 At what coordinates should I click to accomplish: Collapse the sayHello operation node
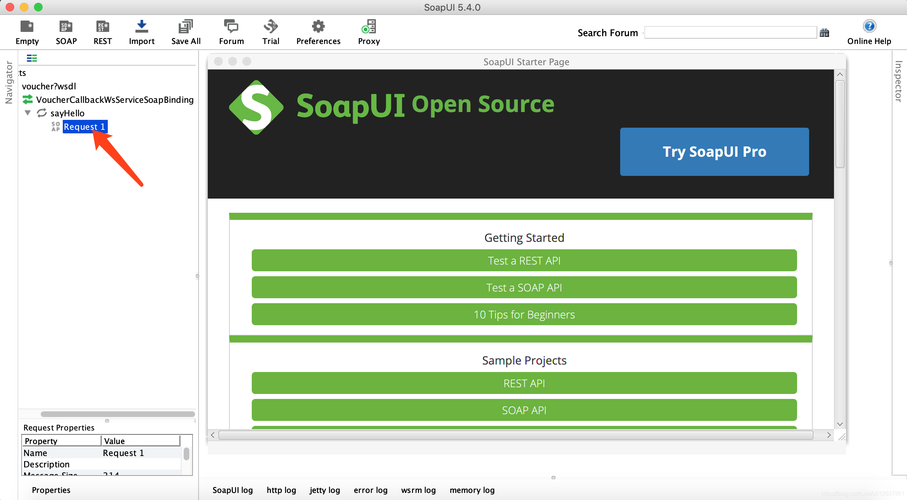click(28, 113)
